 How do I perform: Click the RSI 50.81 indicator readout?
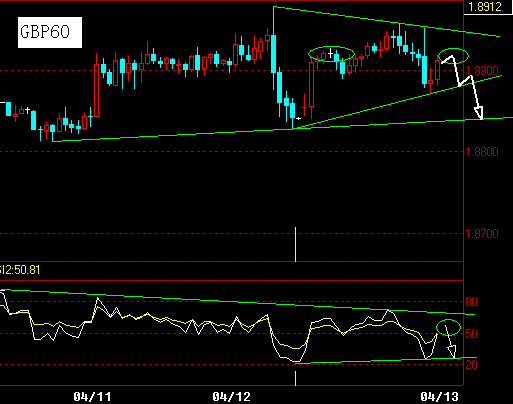click(x=20, y=270)
